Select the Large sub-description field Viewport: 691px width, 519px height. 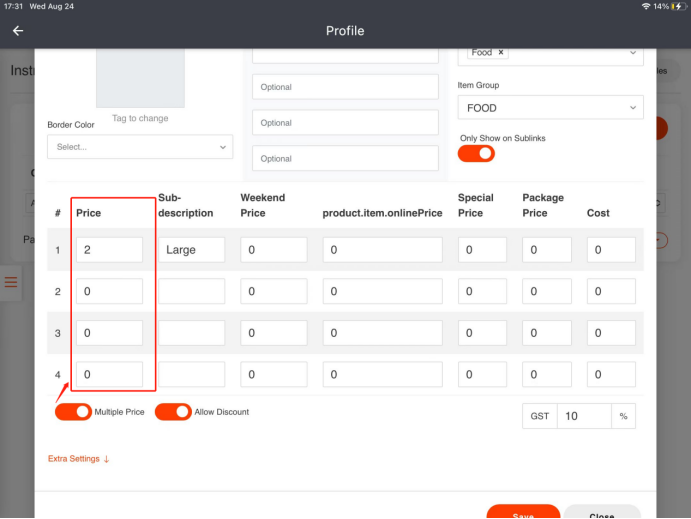(191, 250)
